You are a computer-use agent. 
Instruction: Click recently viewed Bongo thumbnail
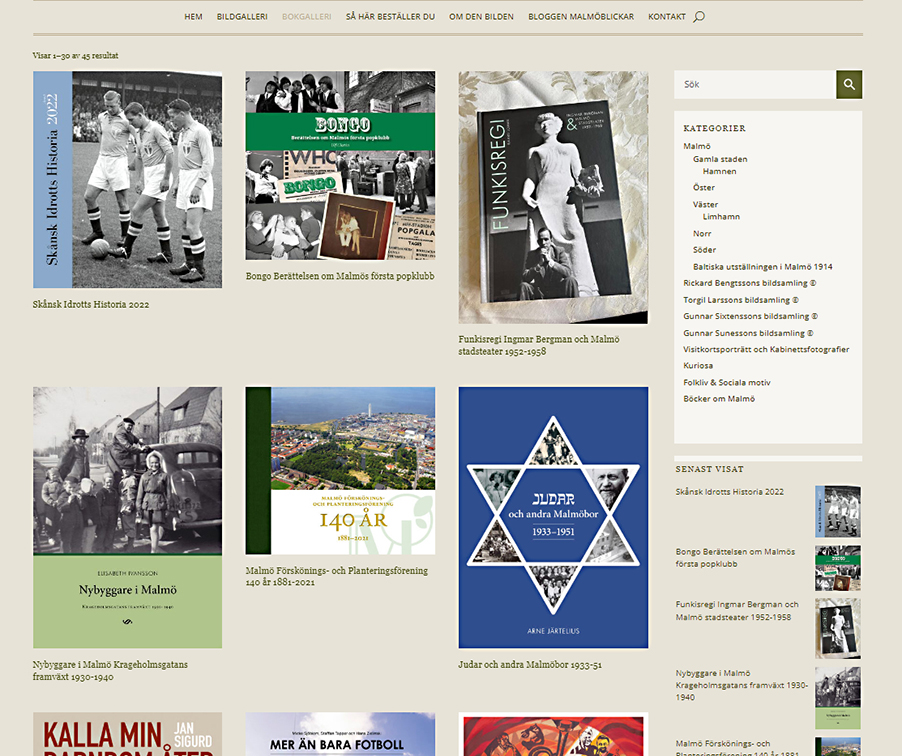[838, 568]
